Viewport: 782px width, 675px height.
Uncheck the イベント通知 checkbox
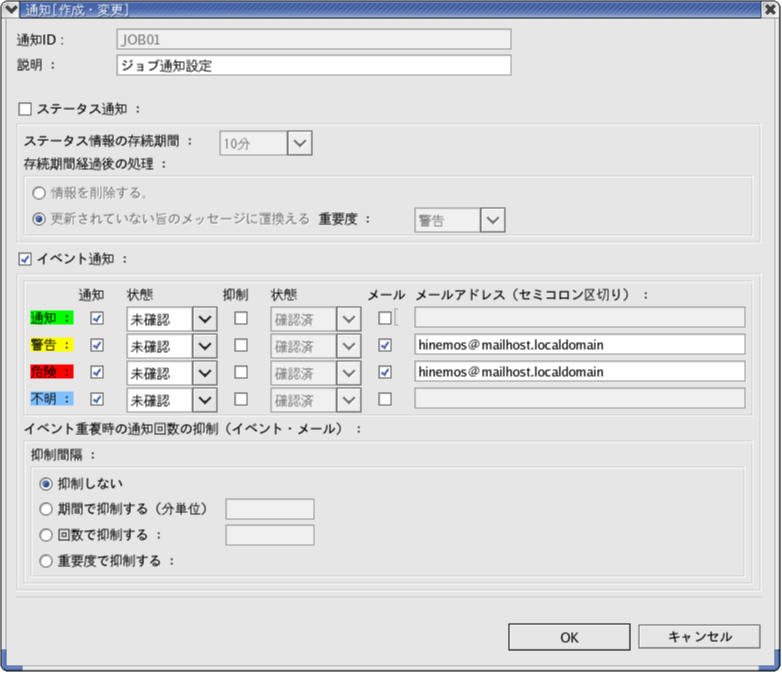[25, 259]
